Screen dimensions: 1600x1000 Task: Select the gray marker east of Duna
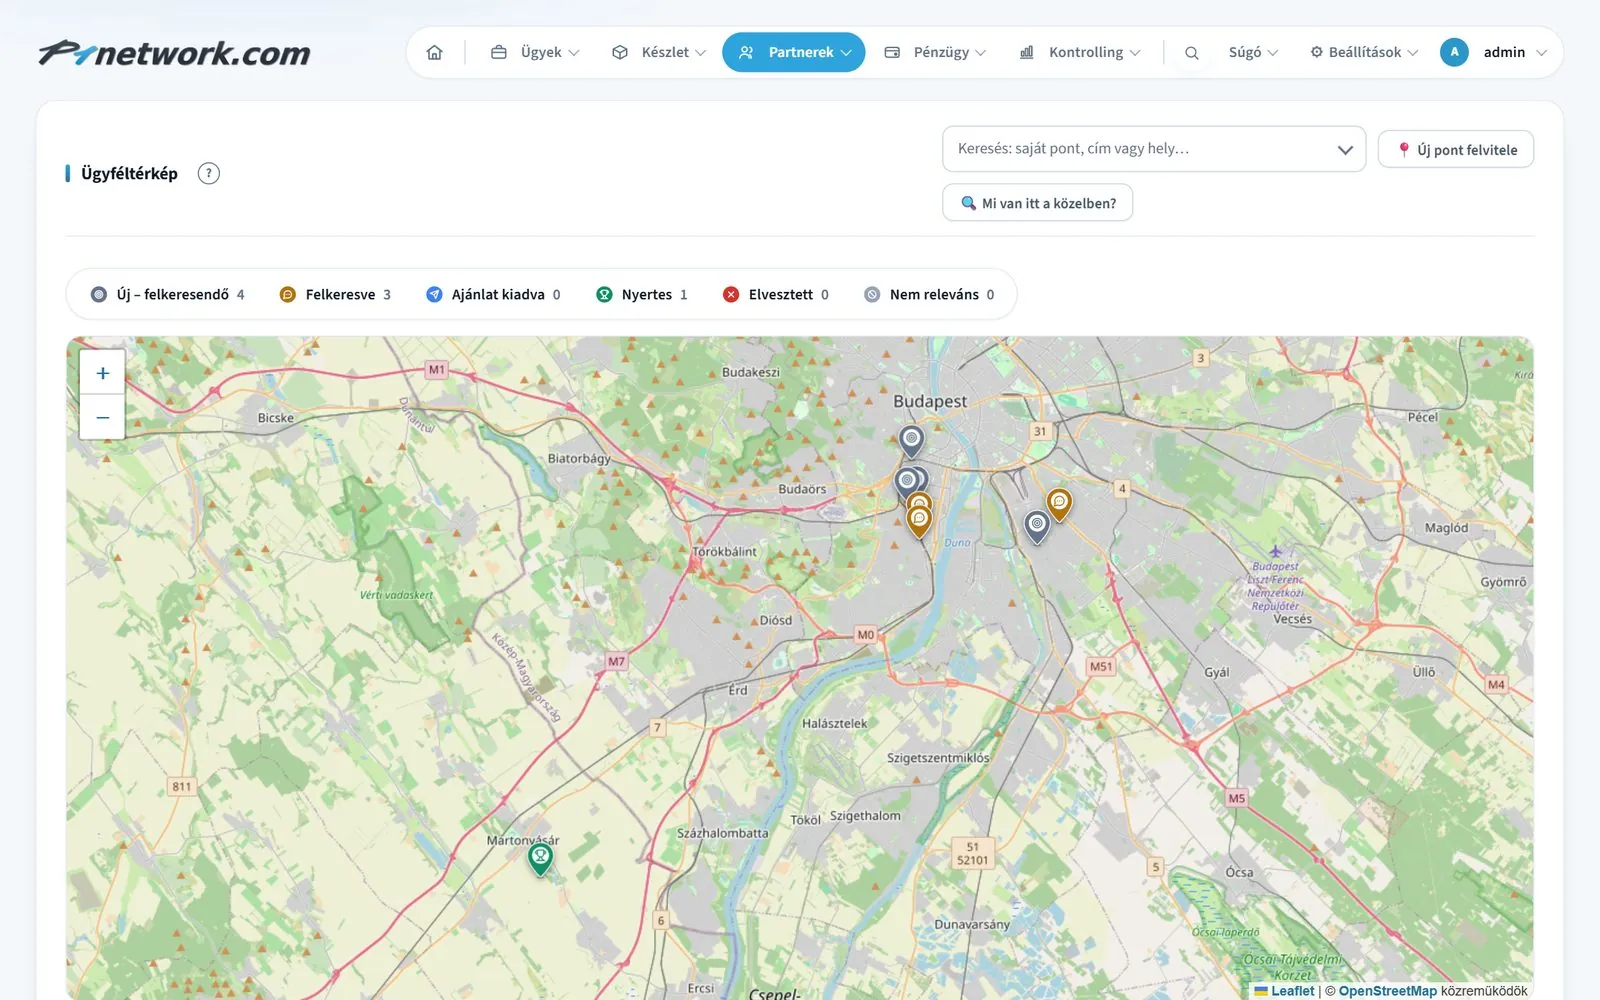tap(1037, 525)
